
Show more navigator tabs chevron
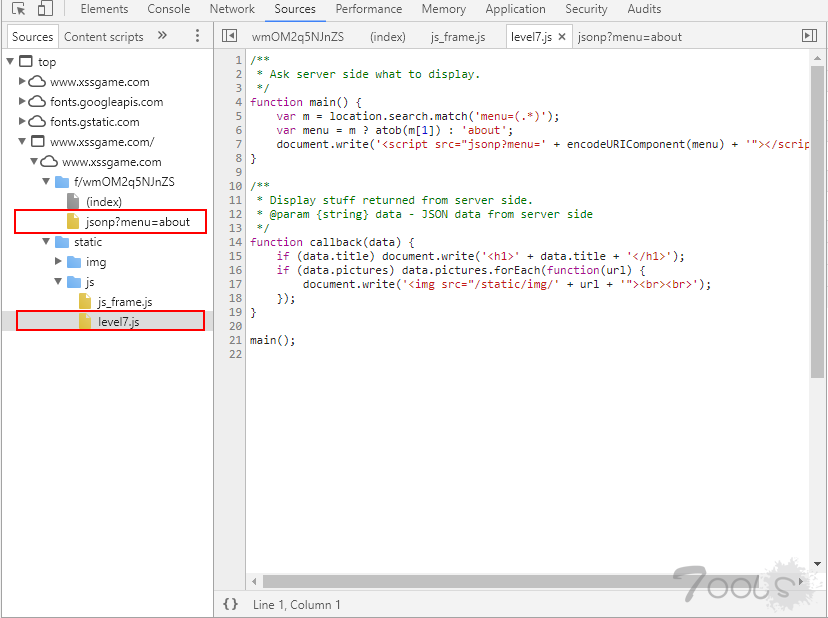coord(162,35)
